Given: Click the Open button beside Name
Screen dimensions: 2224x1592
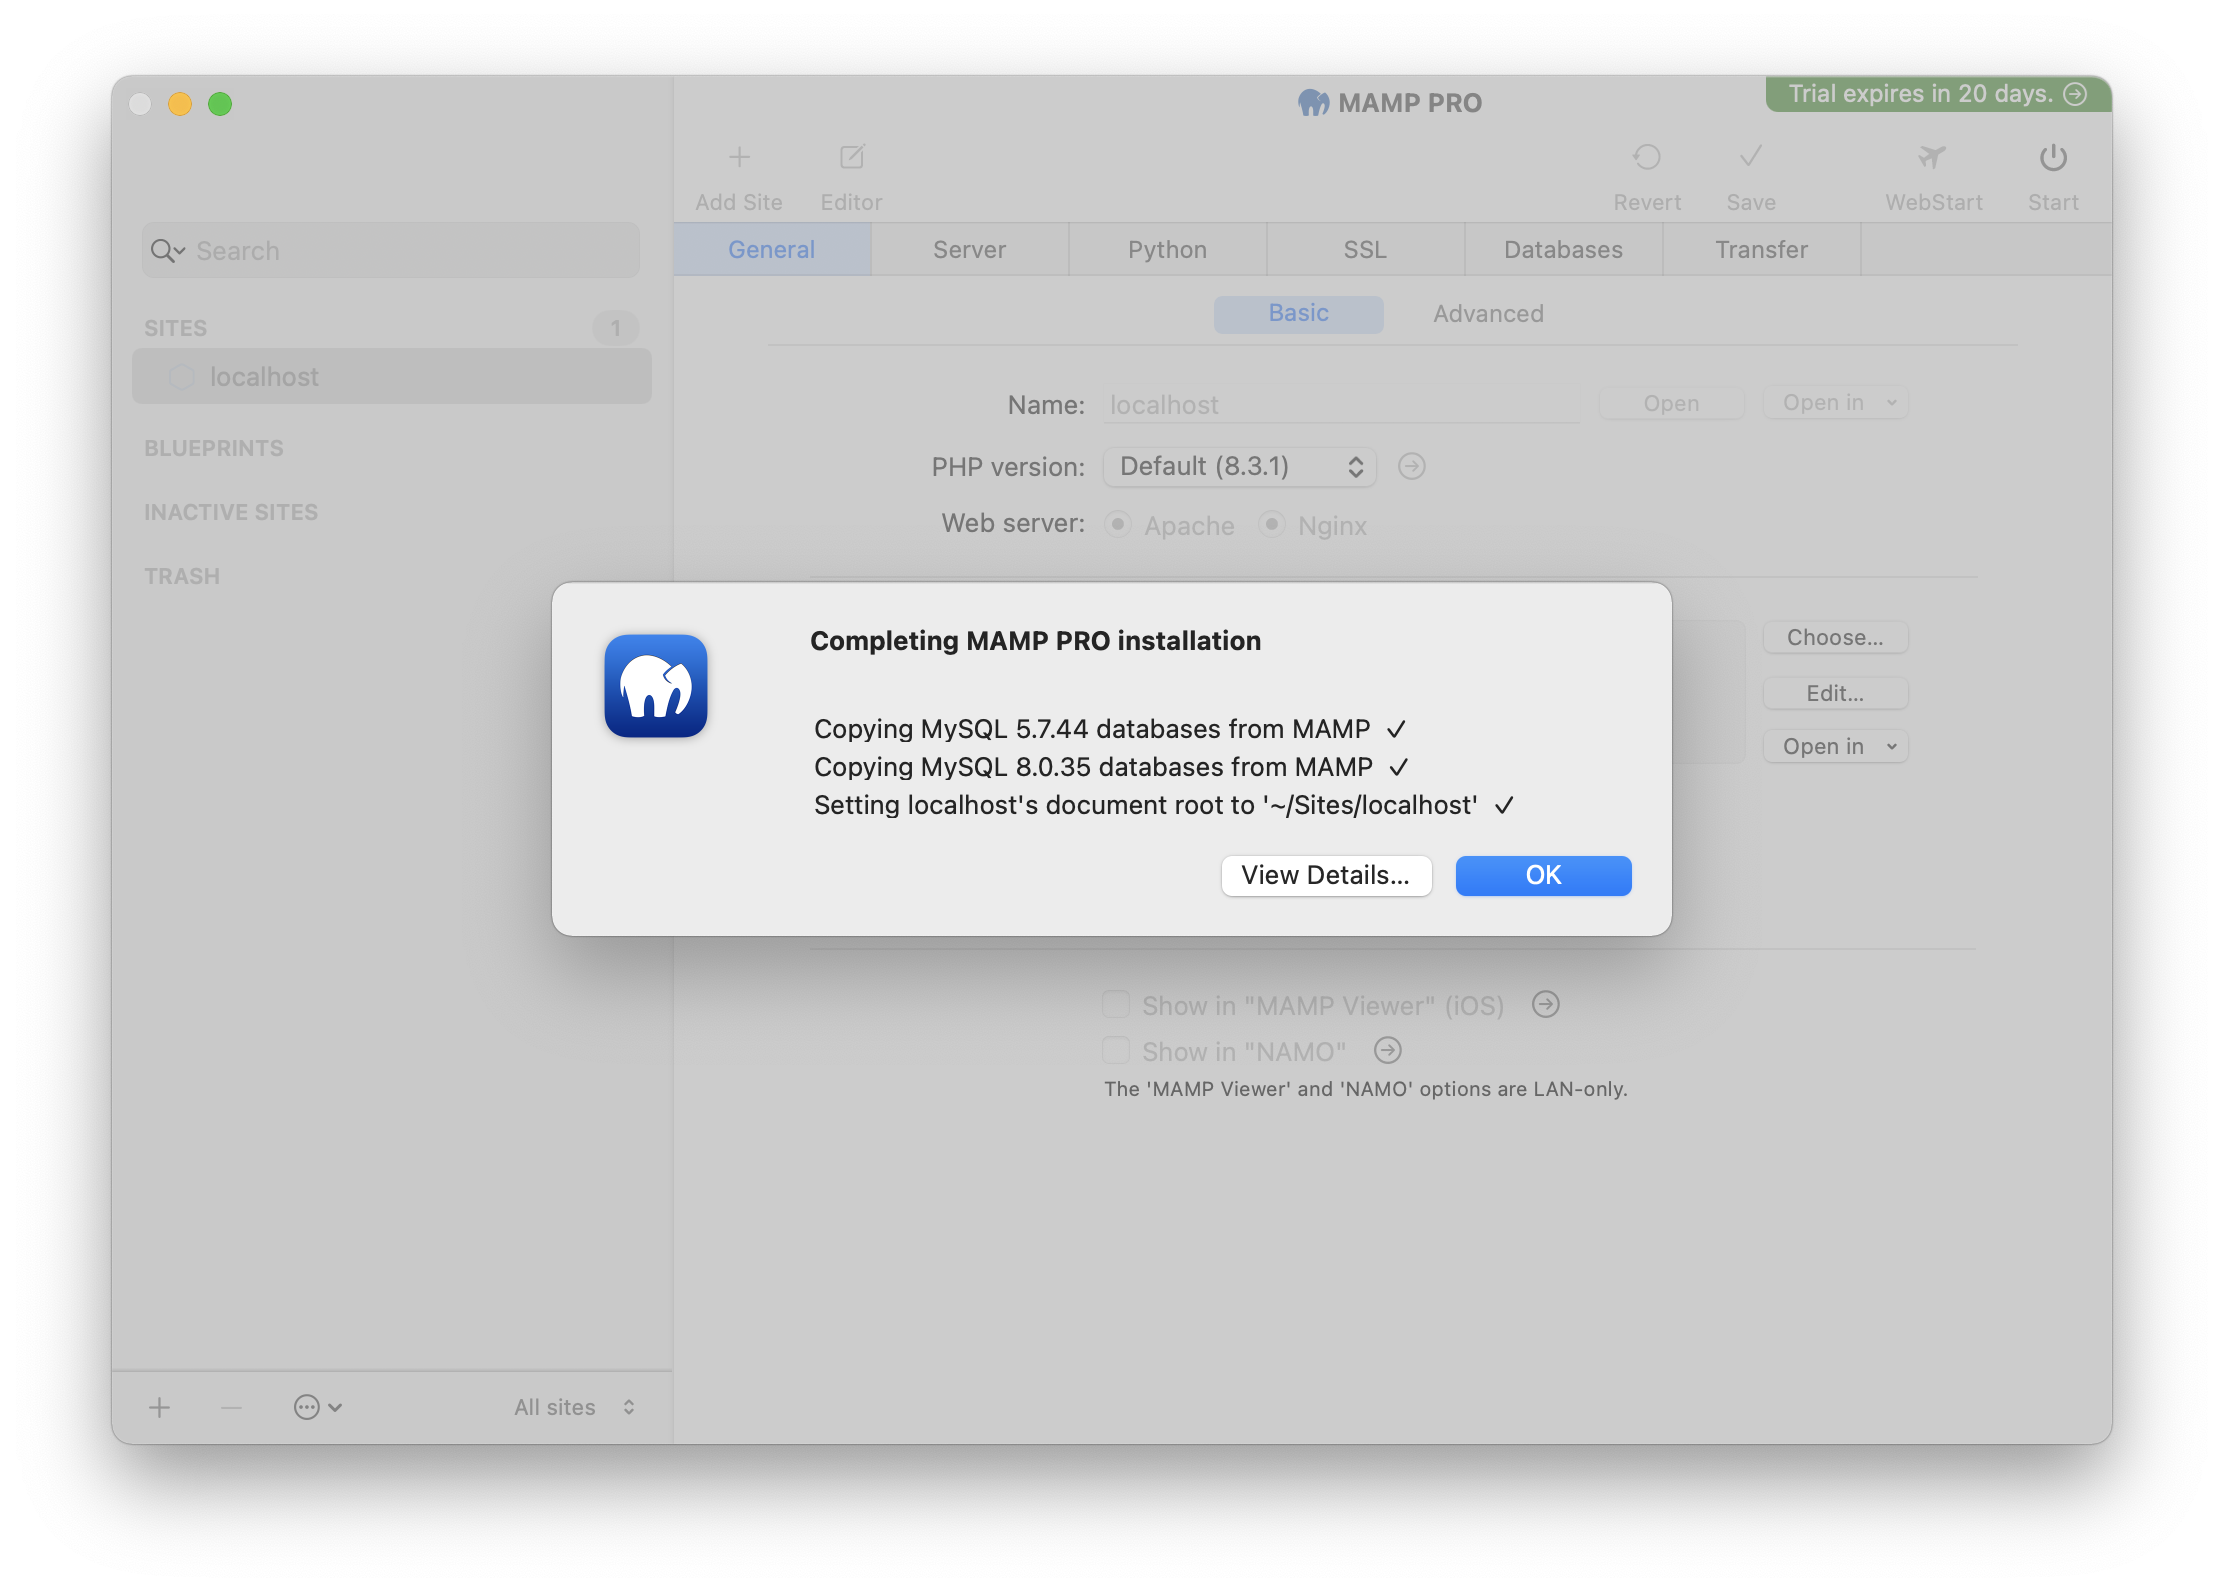Looking at the screenshot, I should click(1671, 403).
